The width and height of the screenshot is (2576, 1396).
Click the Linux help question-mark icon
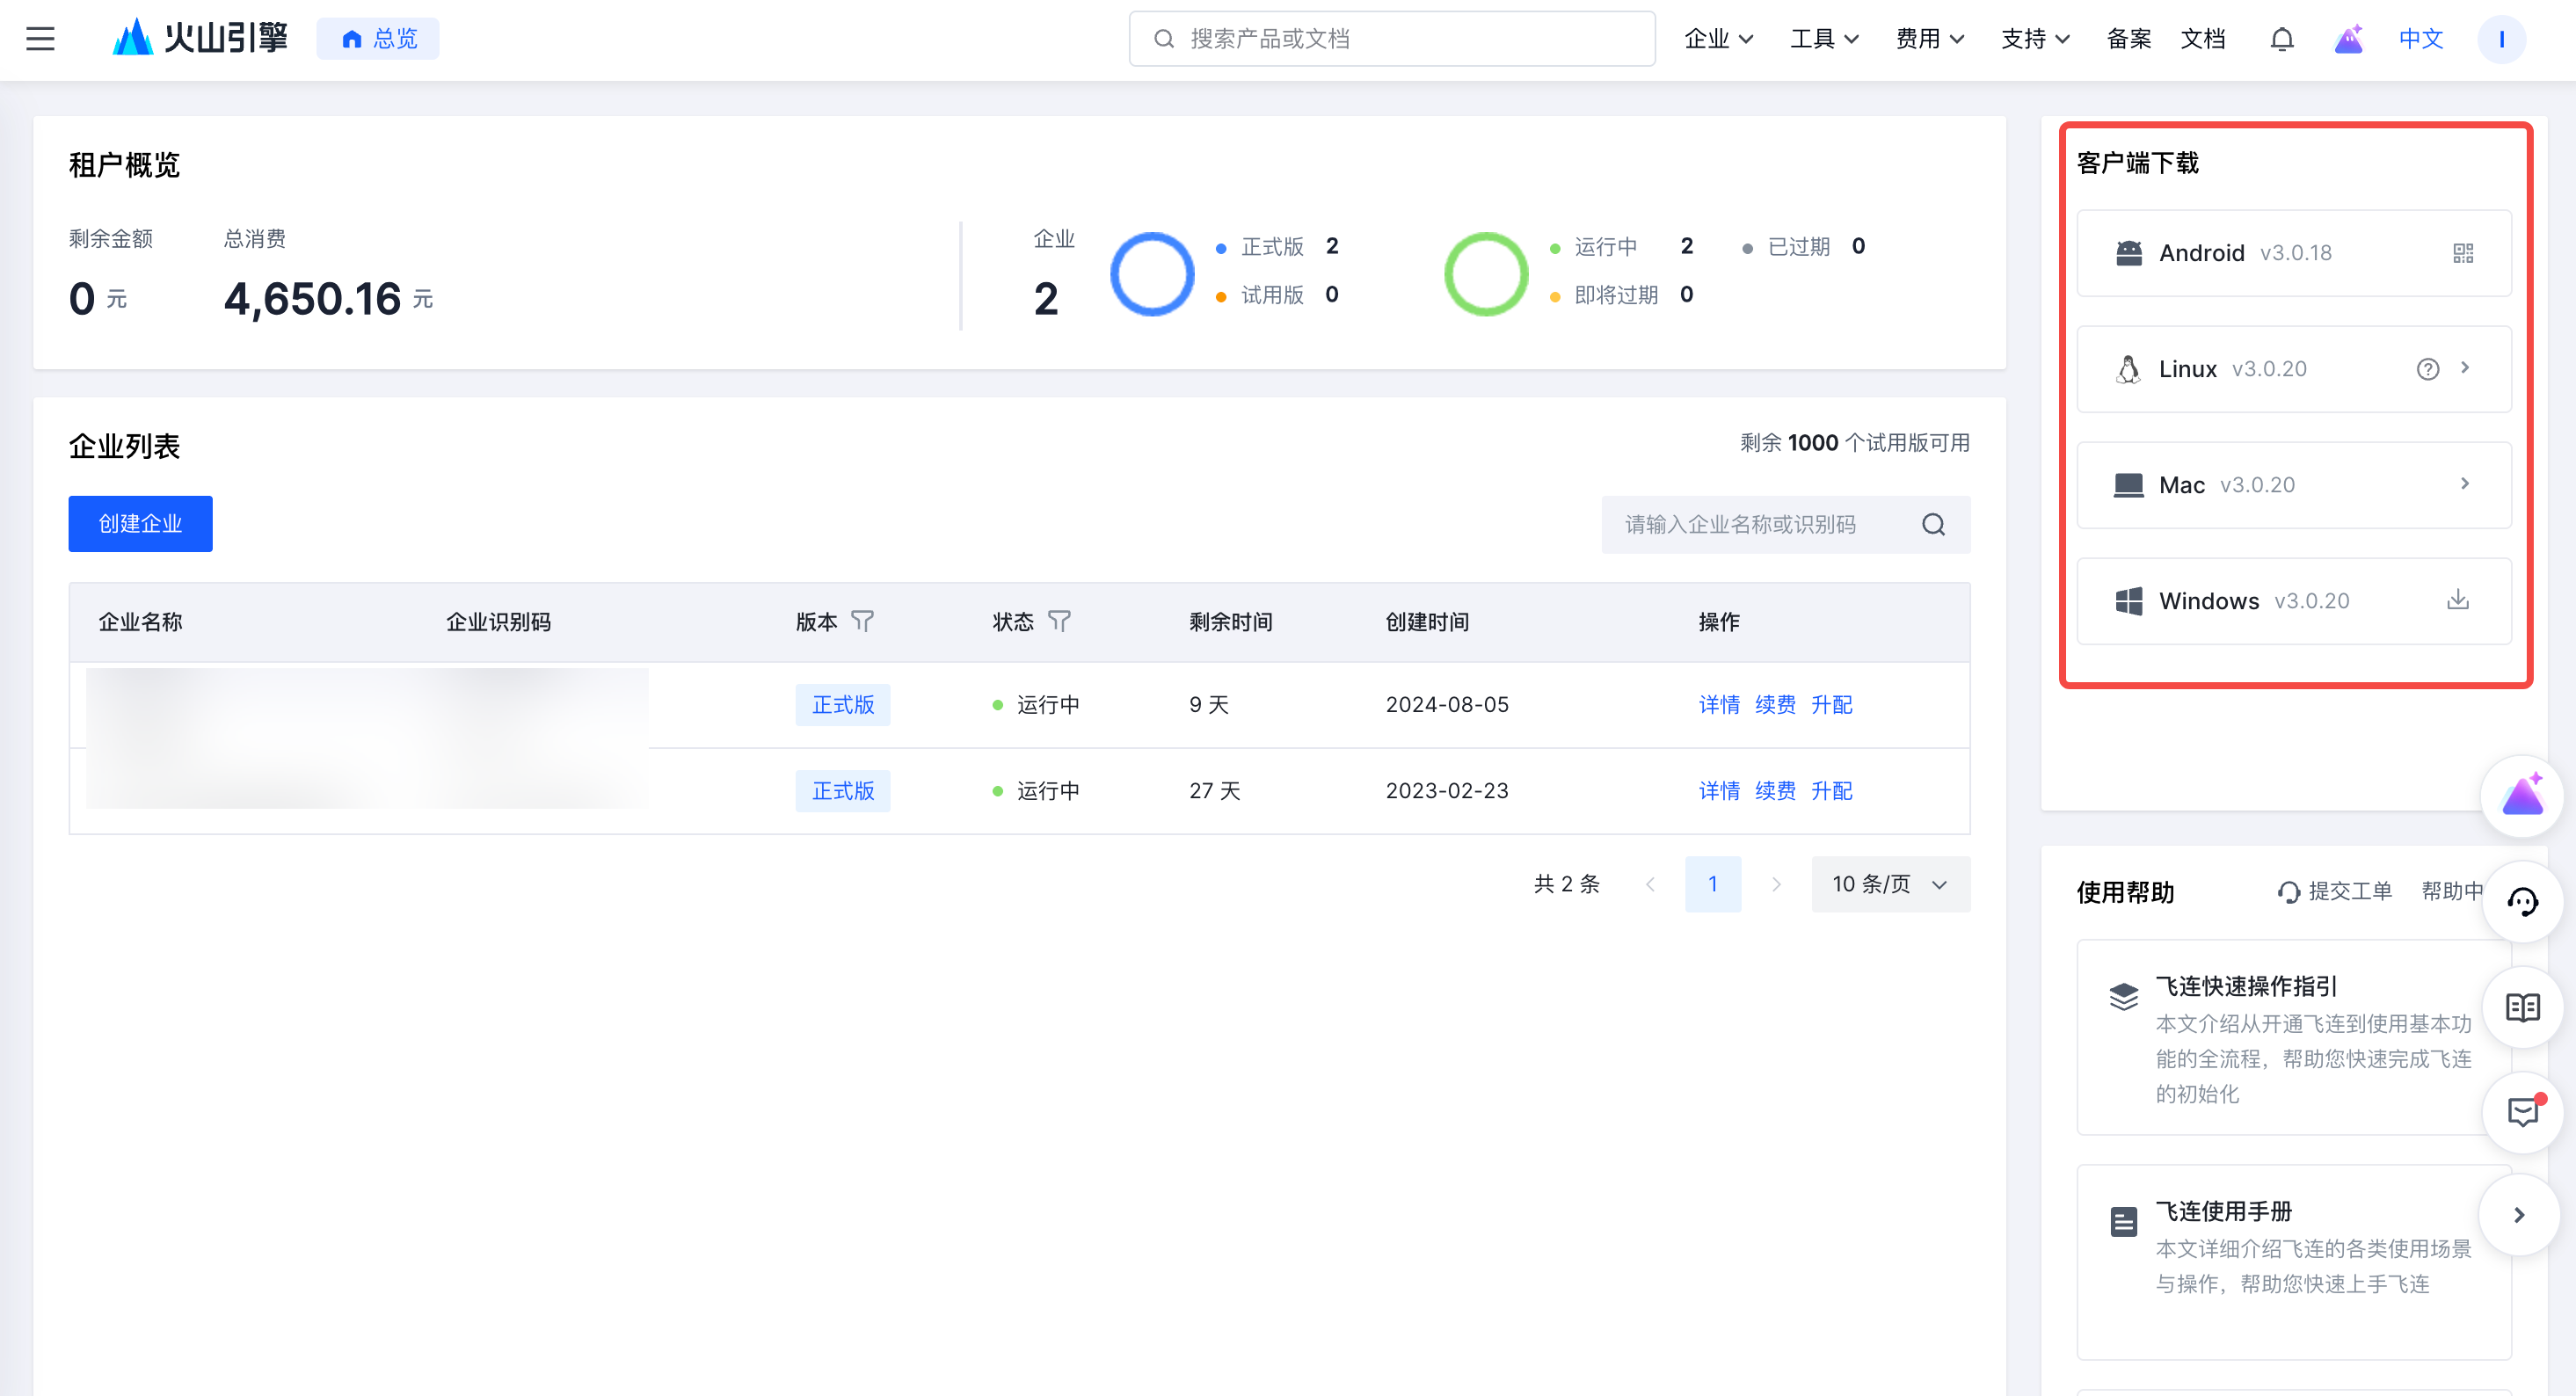pos(2427,369)
